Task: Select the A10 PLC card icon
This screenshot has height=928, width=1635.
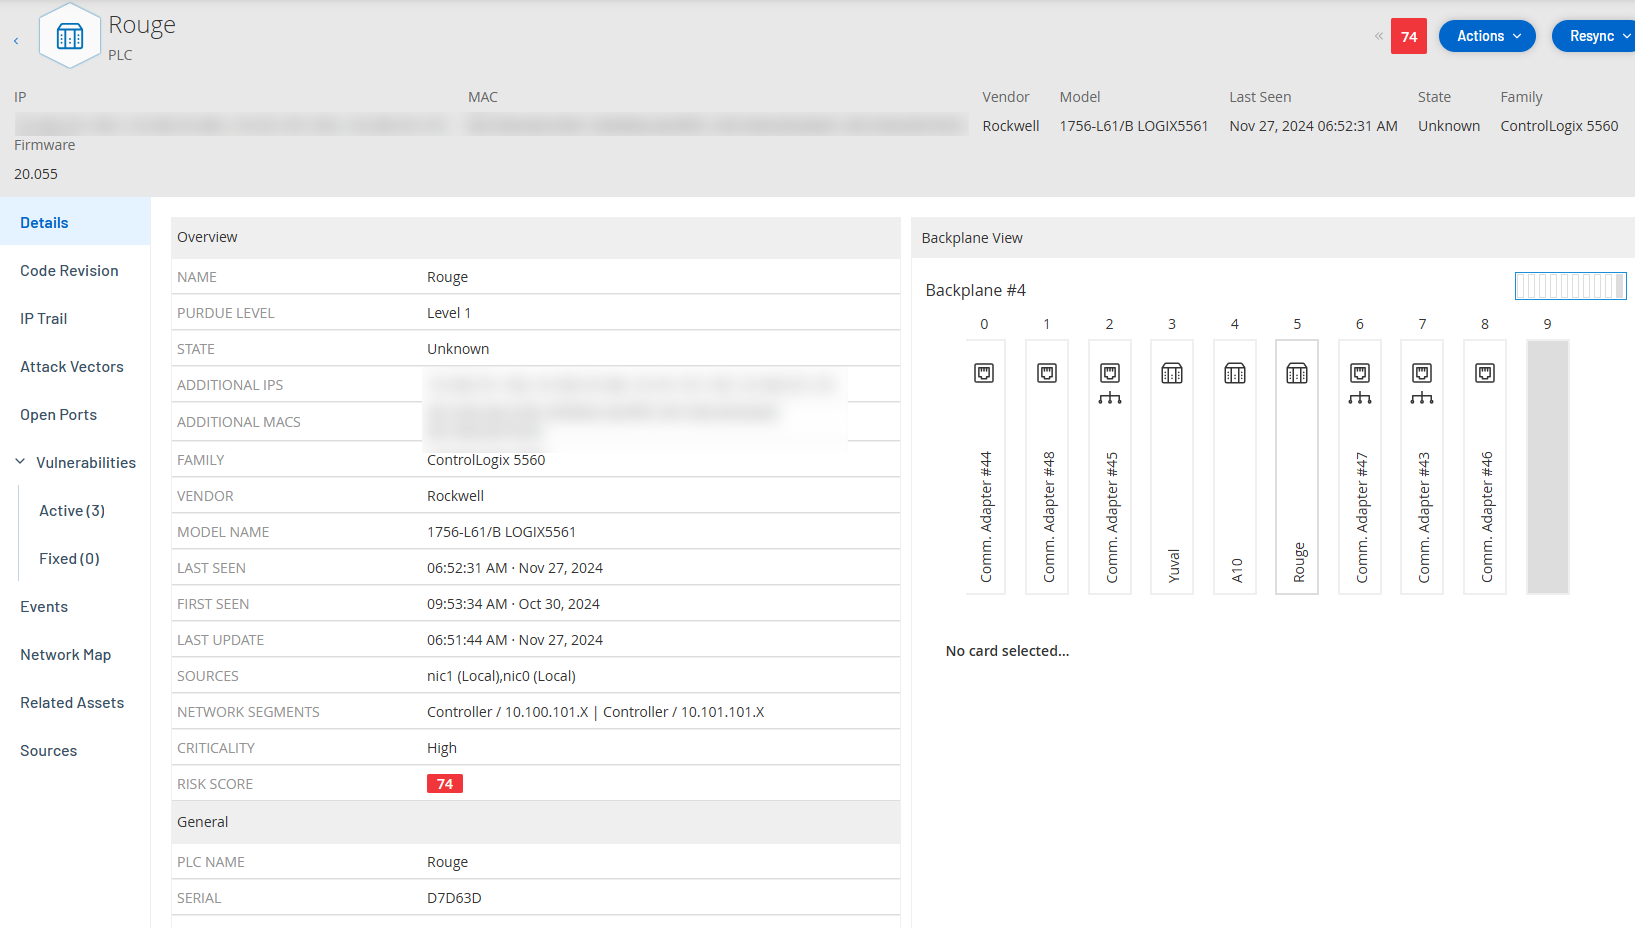Action: pyautogui.click(x=1235, y=373)
